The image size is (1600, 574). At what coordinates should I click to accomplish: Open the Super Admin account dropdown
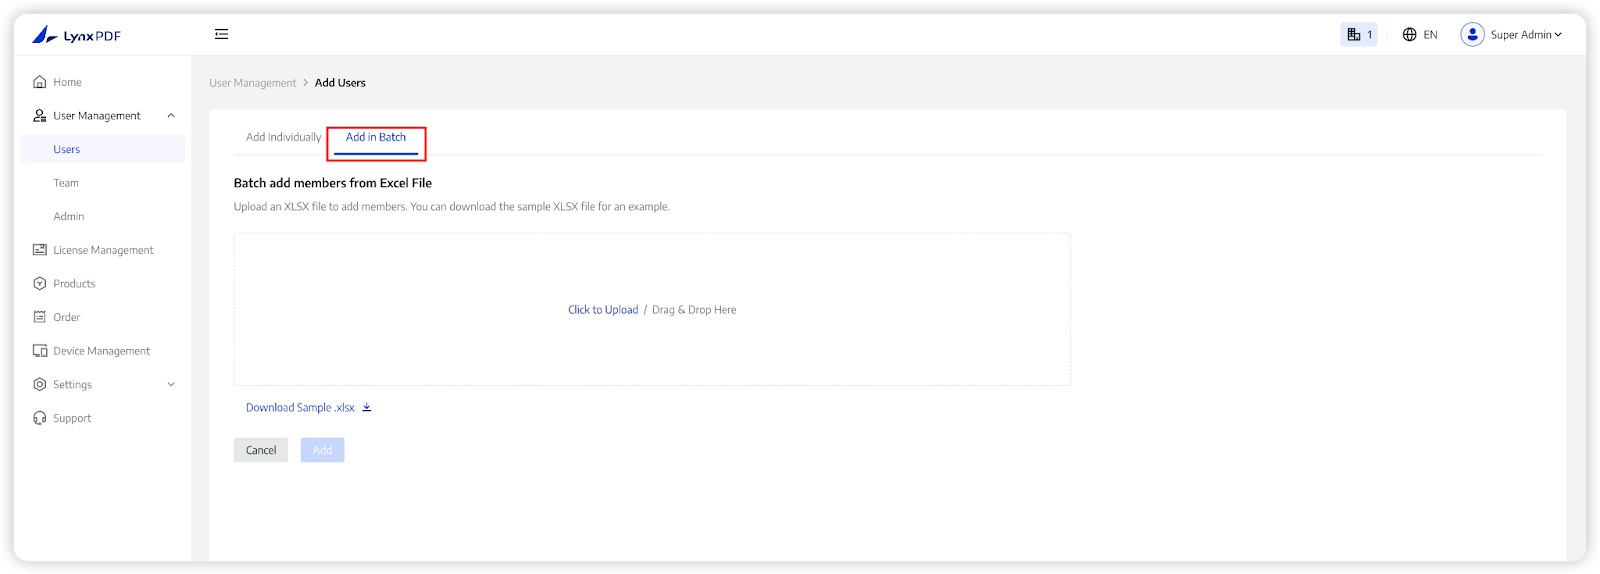[1512, 35]
